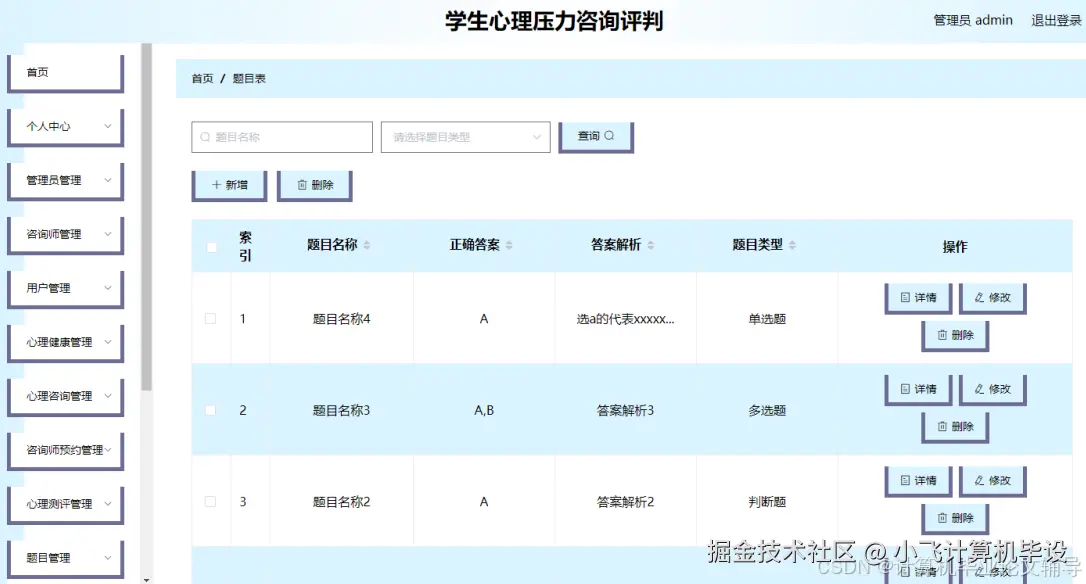This screenshot has height=584, width=1086.
Task: Expand the 咨询师预约管理 sidebar menu
Action: coord(66,451)
